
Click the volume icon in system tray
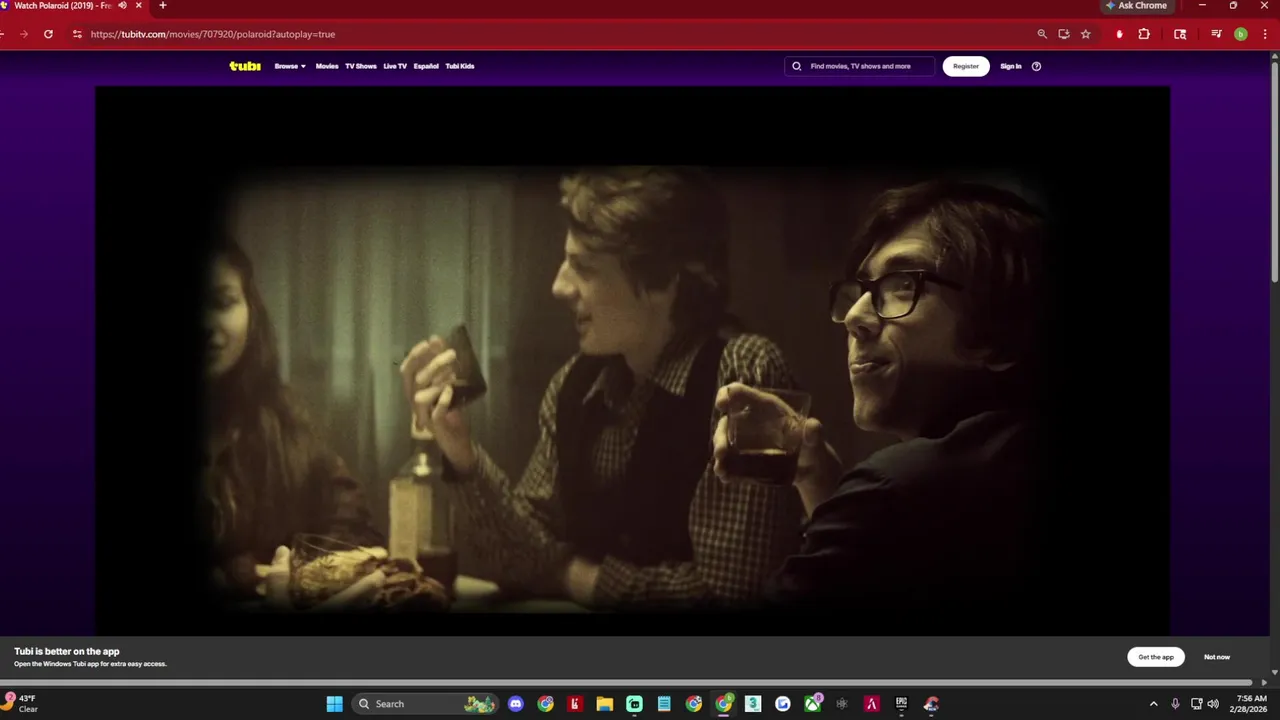1213,704
